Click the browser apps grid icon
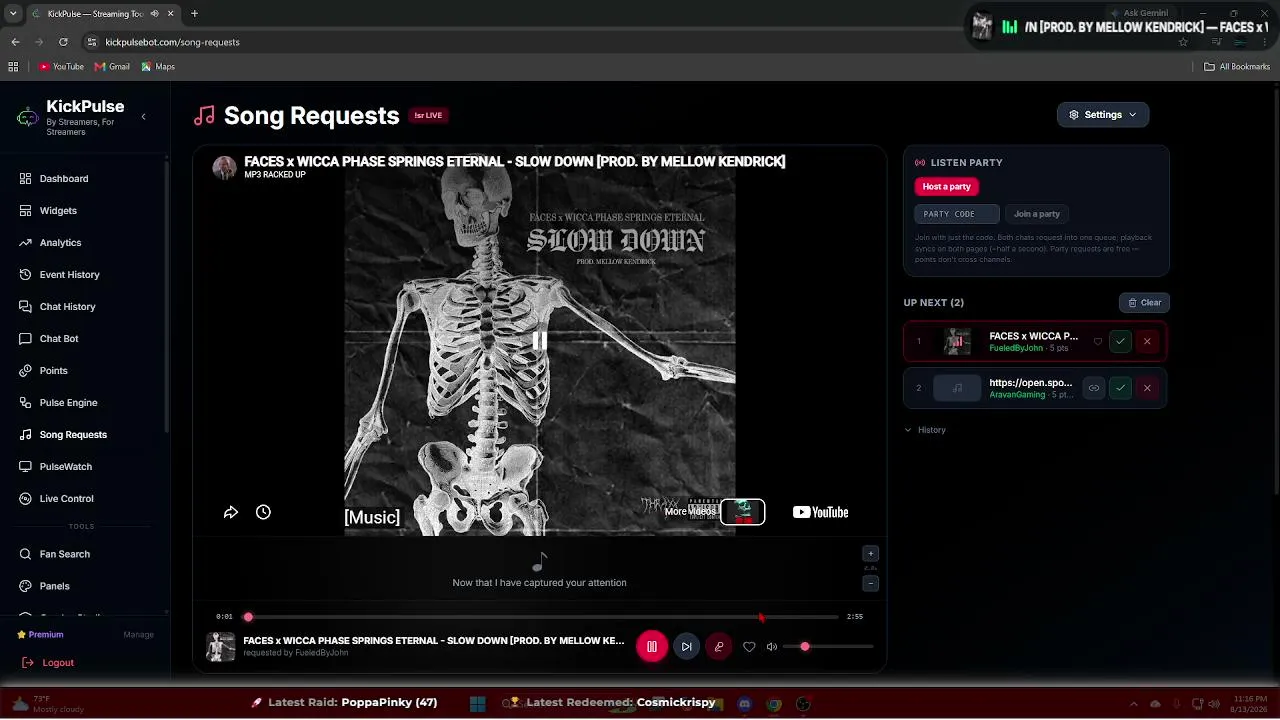Viewport: 1280px width, 720px height. [x=13, y=67]
